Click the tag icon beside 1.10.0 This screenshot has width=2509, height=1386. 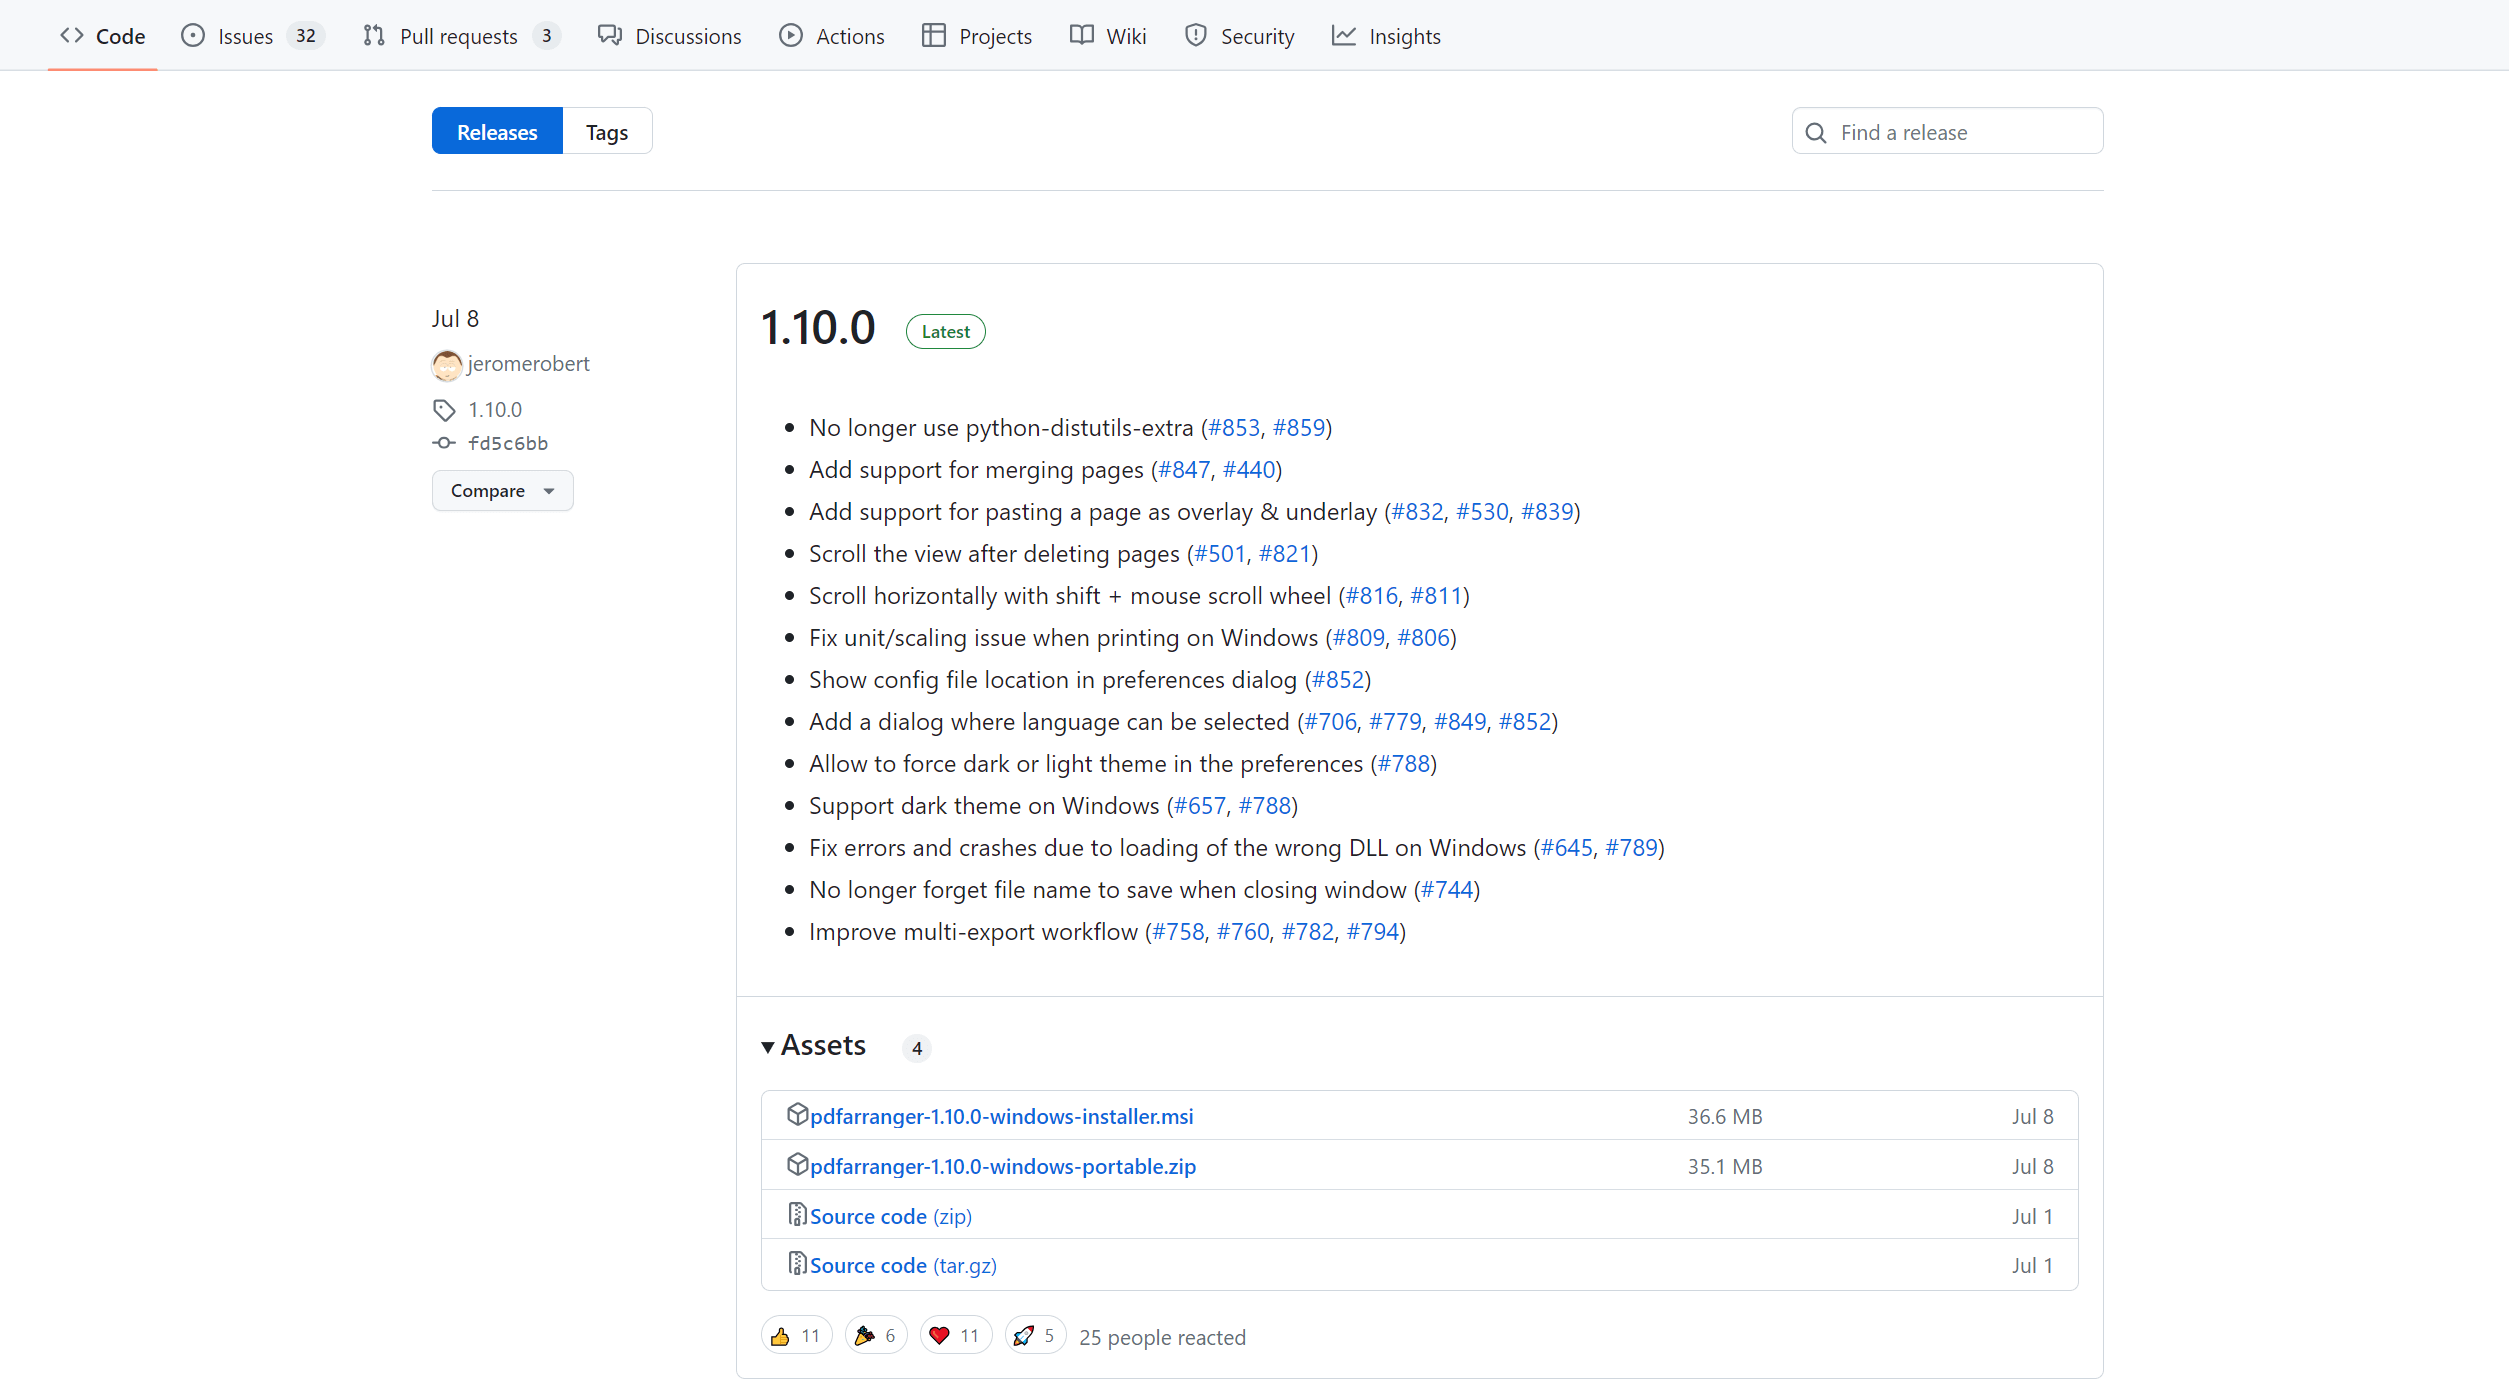coord(444,410)
